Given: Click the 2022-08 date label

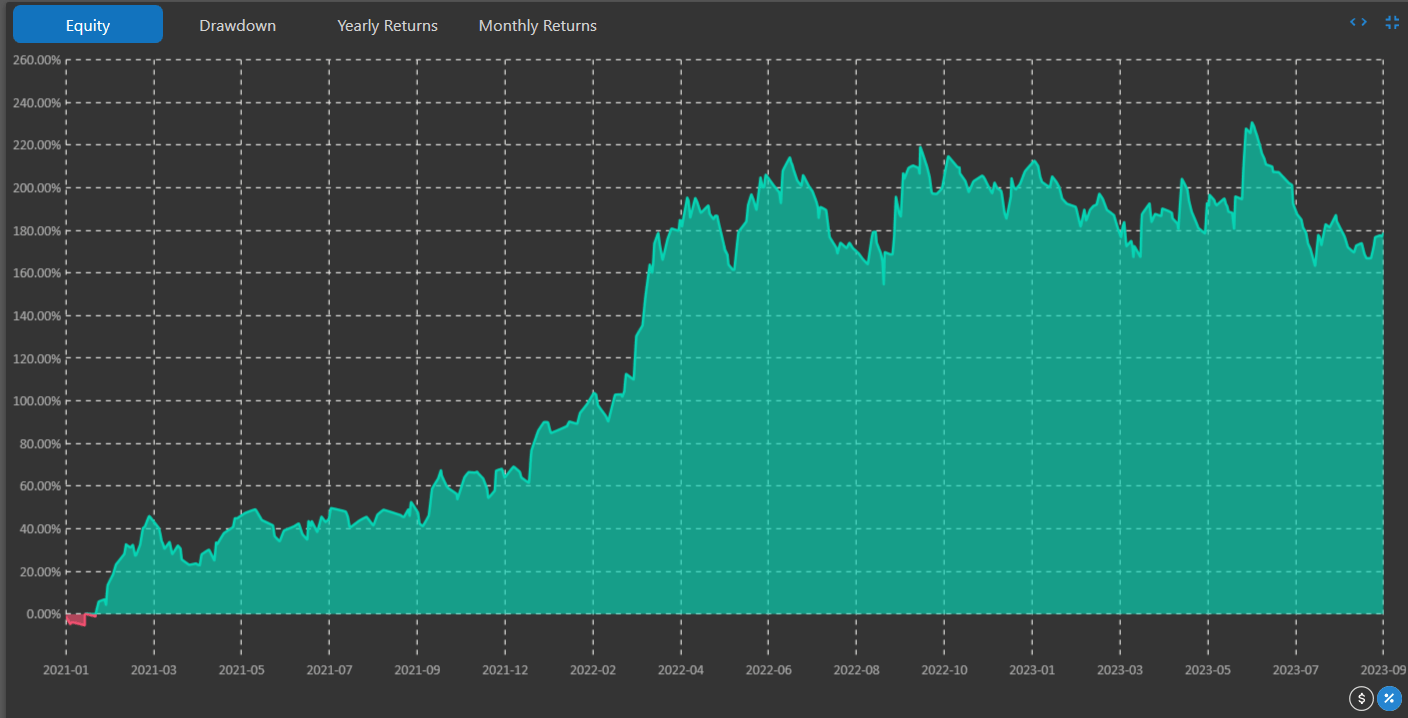Looking at the screenshot, I should (857, 669).
